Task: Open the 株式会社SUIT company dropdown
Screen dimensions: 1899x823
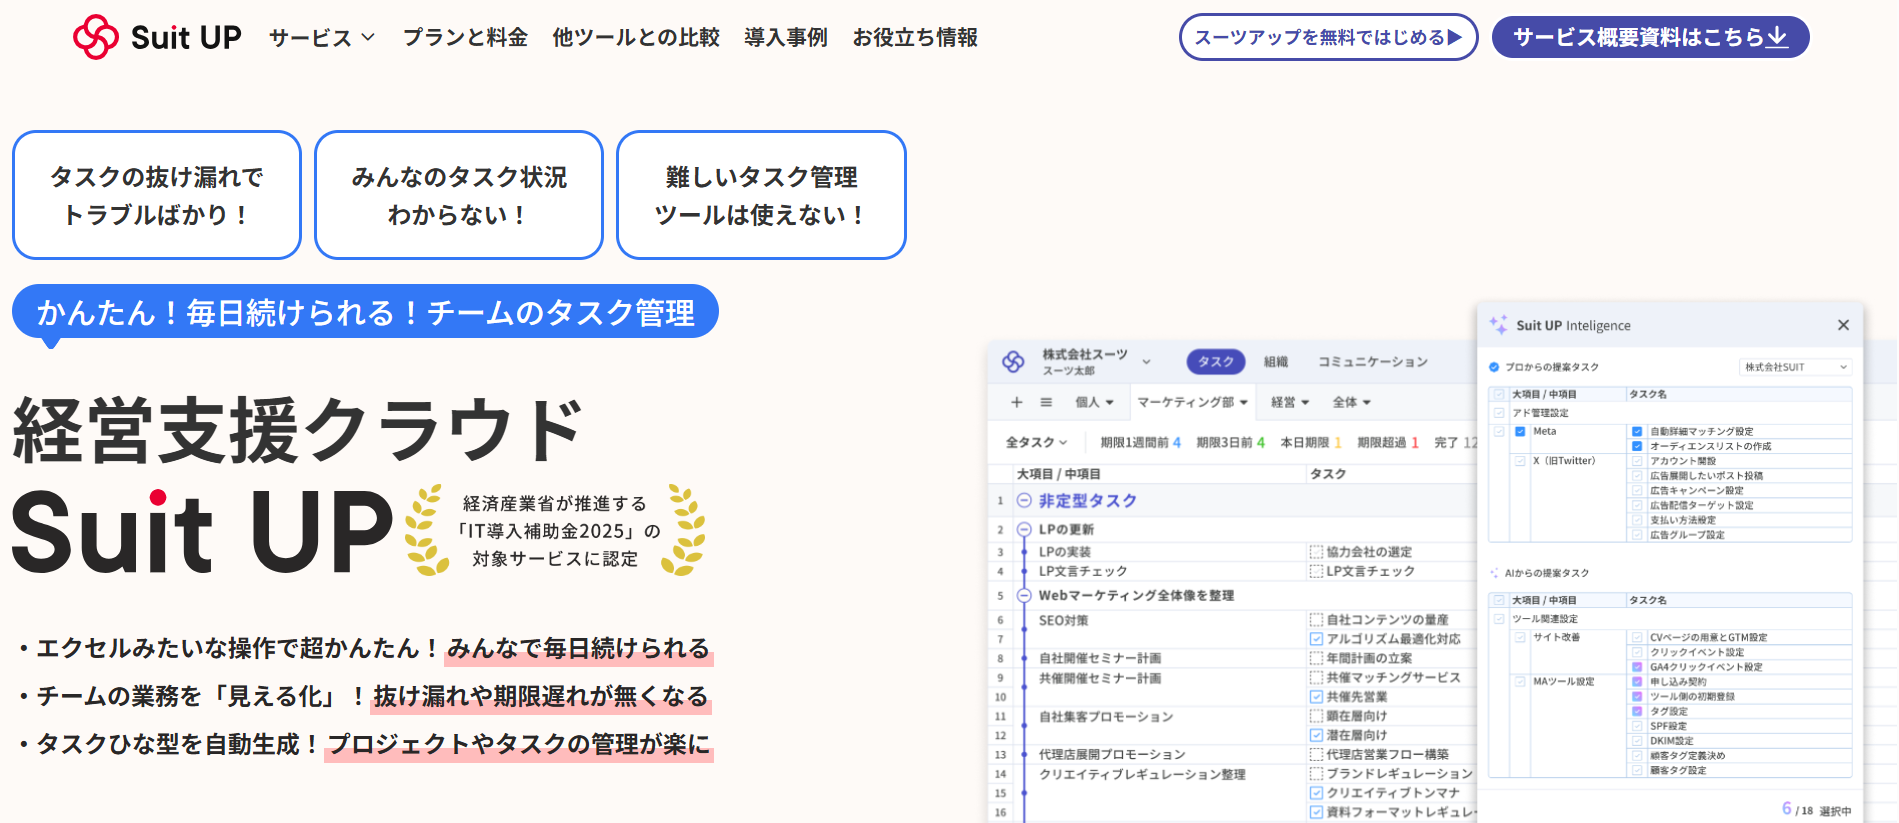Action: [1795, 367]
